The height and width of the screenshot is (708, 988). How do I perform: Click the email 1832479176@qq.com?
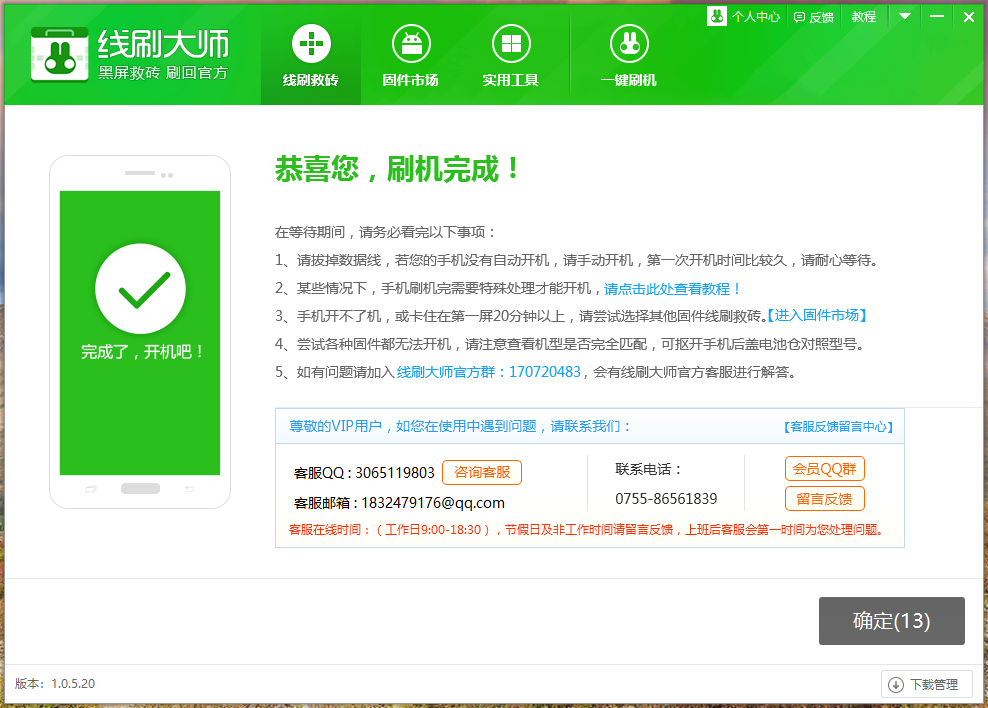[433, 503]
